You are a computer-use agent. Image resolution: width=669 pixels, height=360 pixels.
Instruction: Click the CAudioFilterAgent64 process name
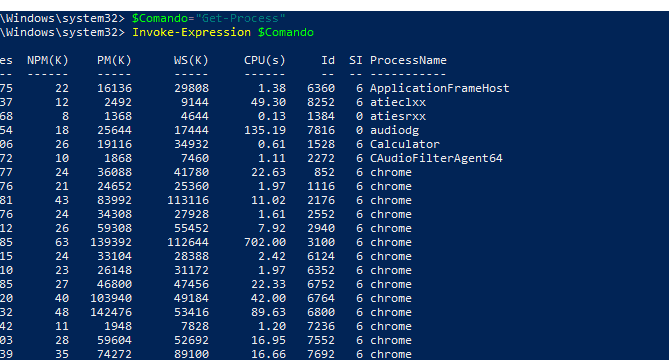point(436,158)
